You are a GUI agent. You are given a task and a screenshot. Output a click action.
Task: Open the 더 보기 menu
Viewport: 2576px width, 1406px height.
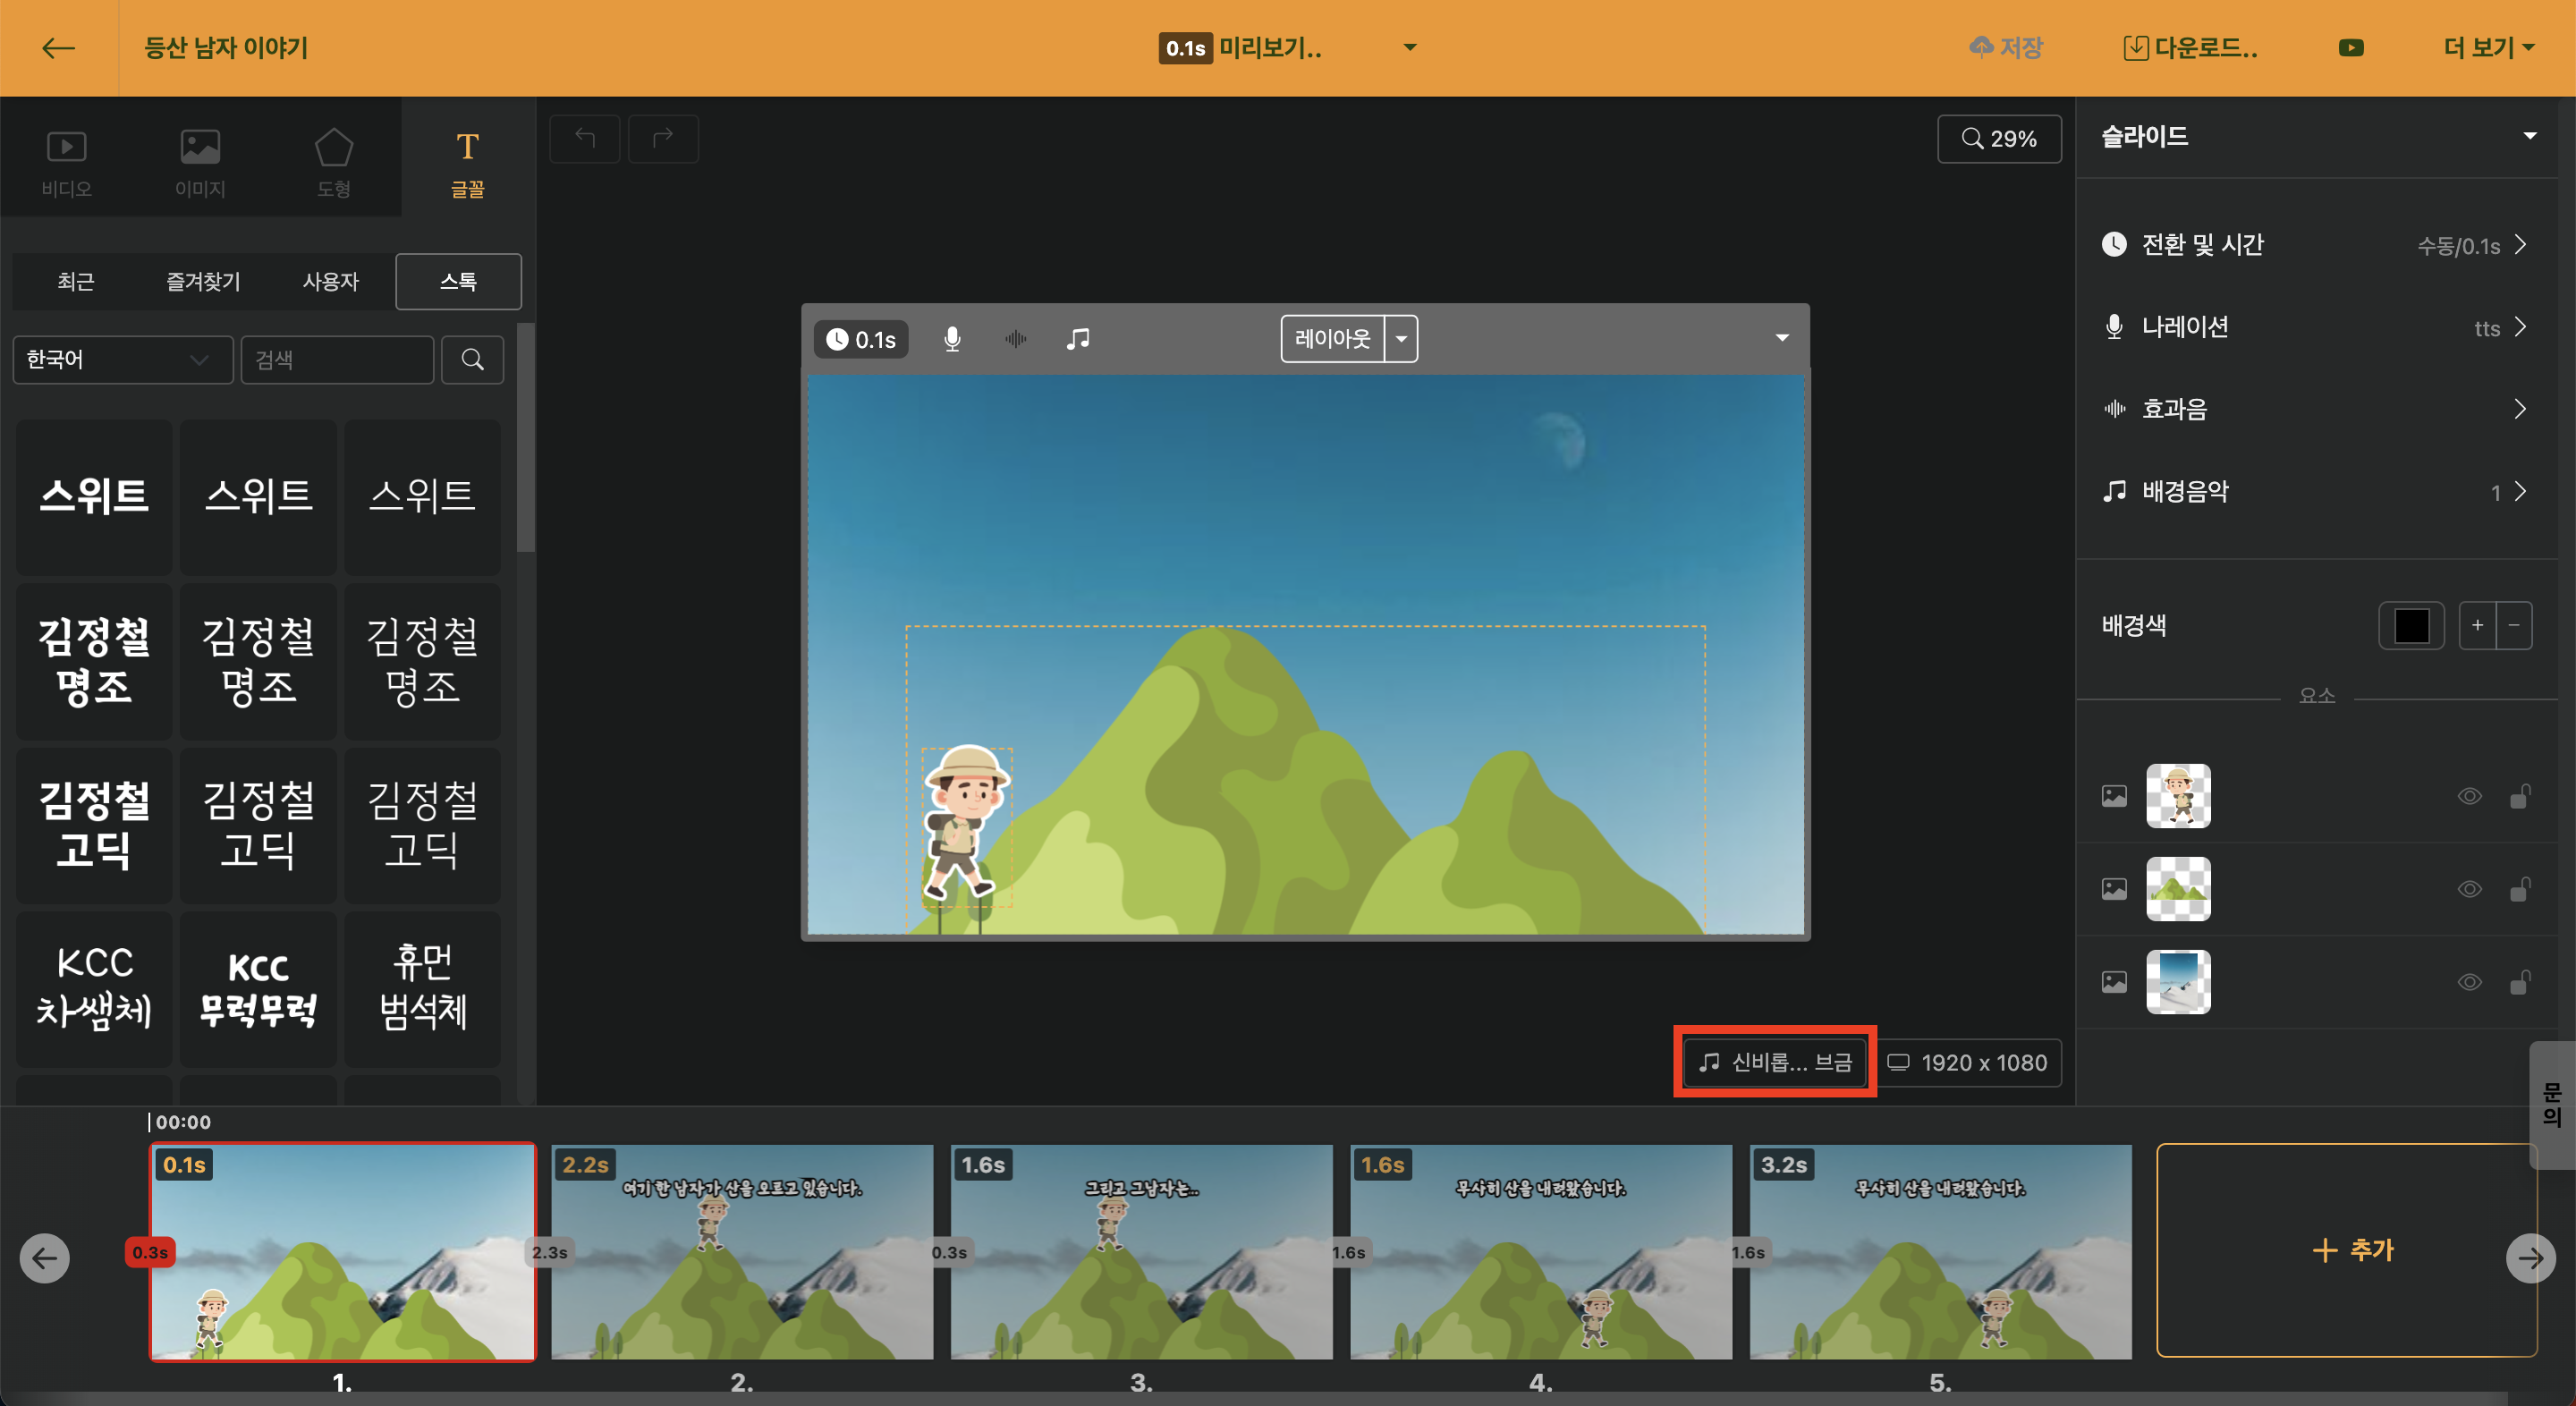2487,48
